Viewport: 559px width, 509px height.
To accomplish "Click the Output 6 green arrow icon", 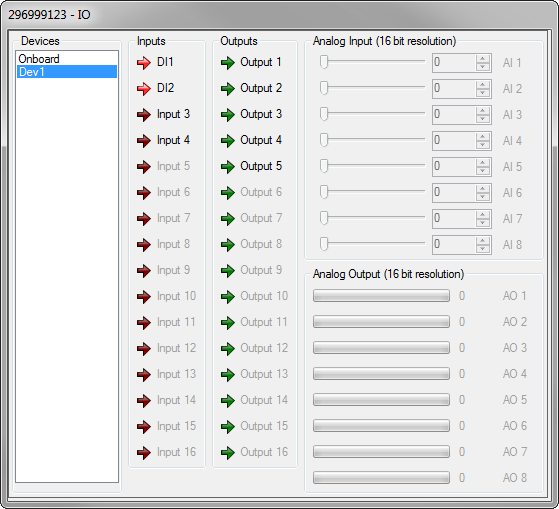I will (227, 193).
